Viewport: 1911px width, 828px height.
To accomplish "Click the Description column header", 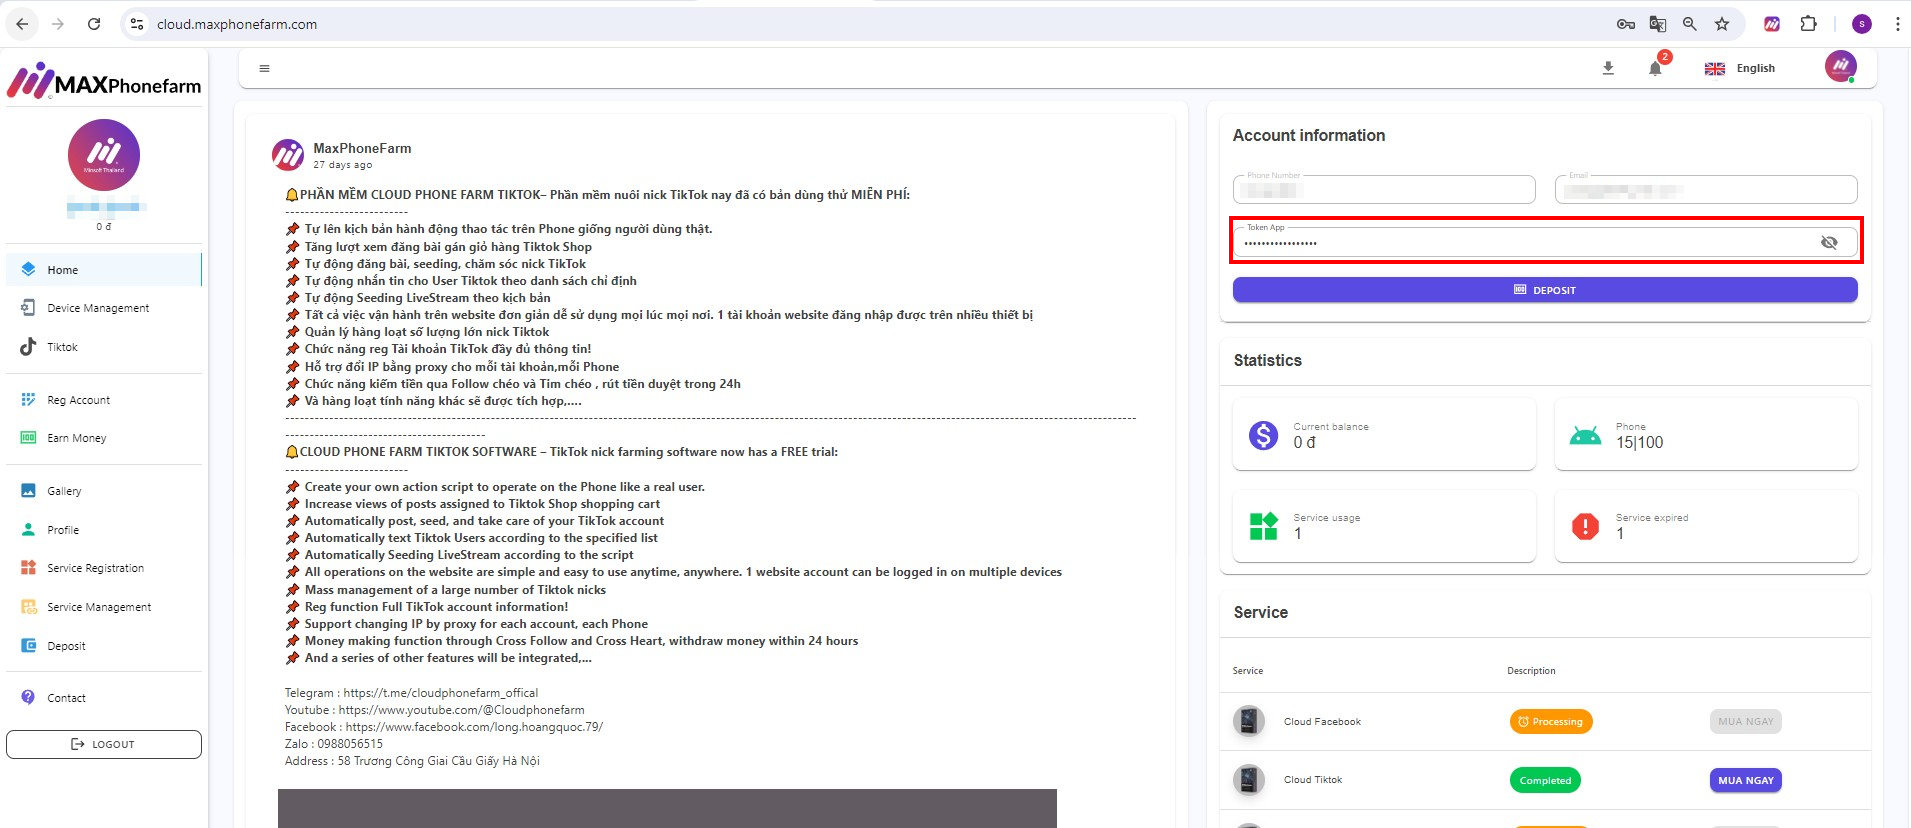I will (x=1531, y=671).
